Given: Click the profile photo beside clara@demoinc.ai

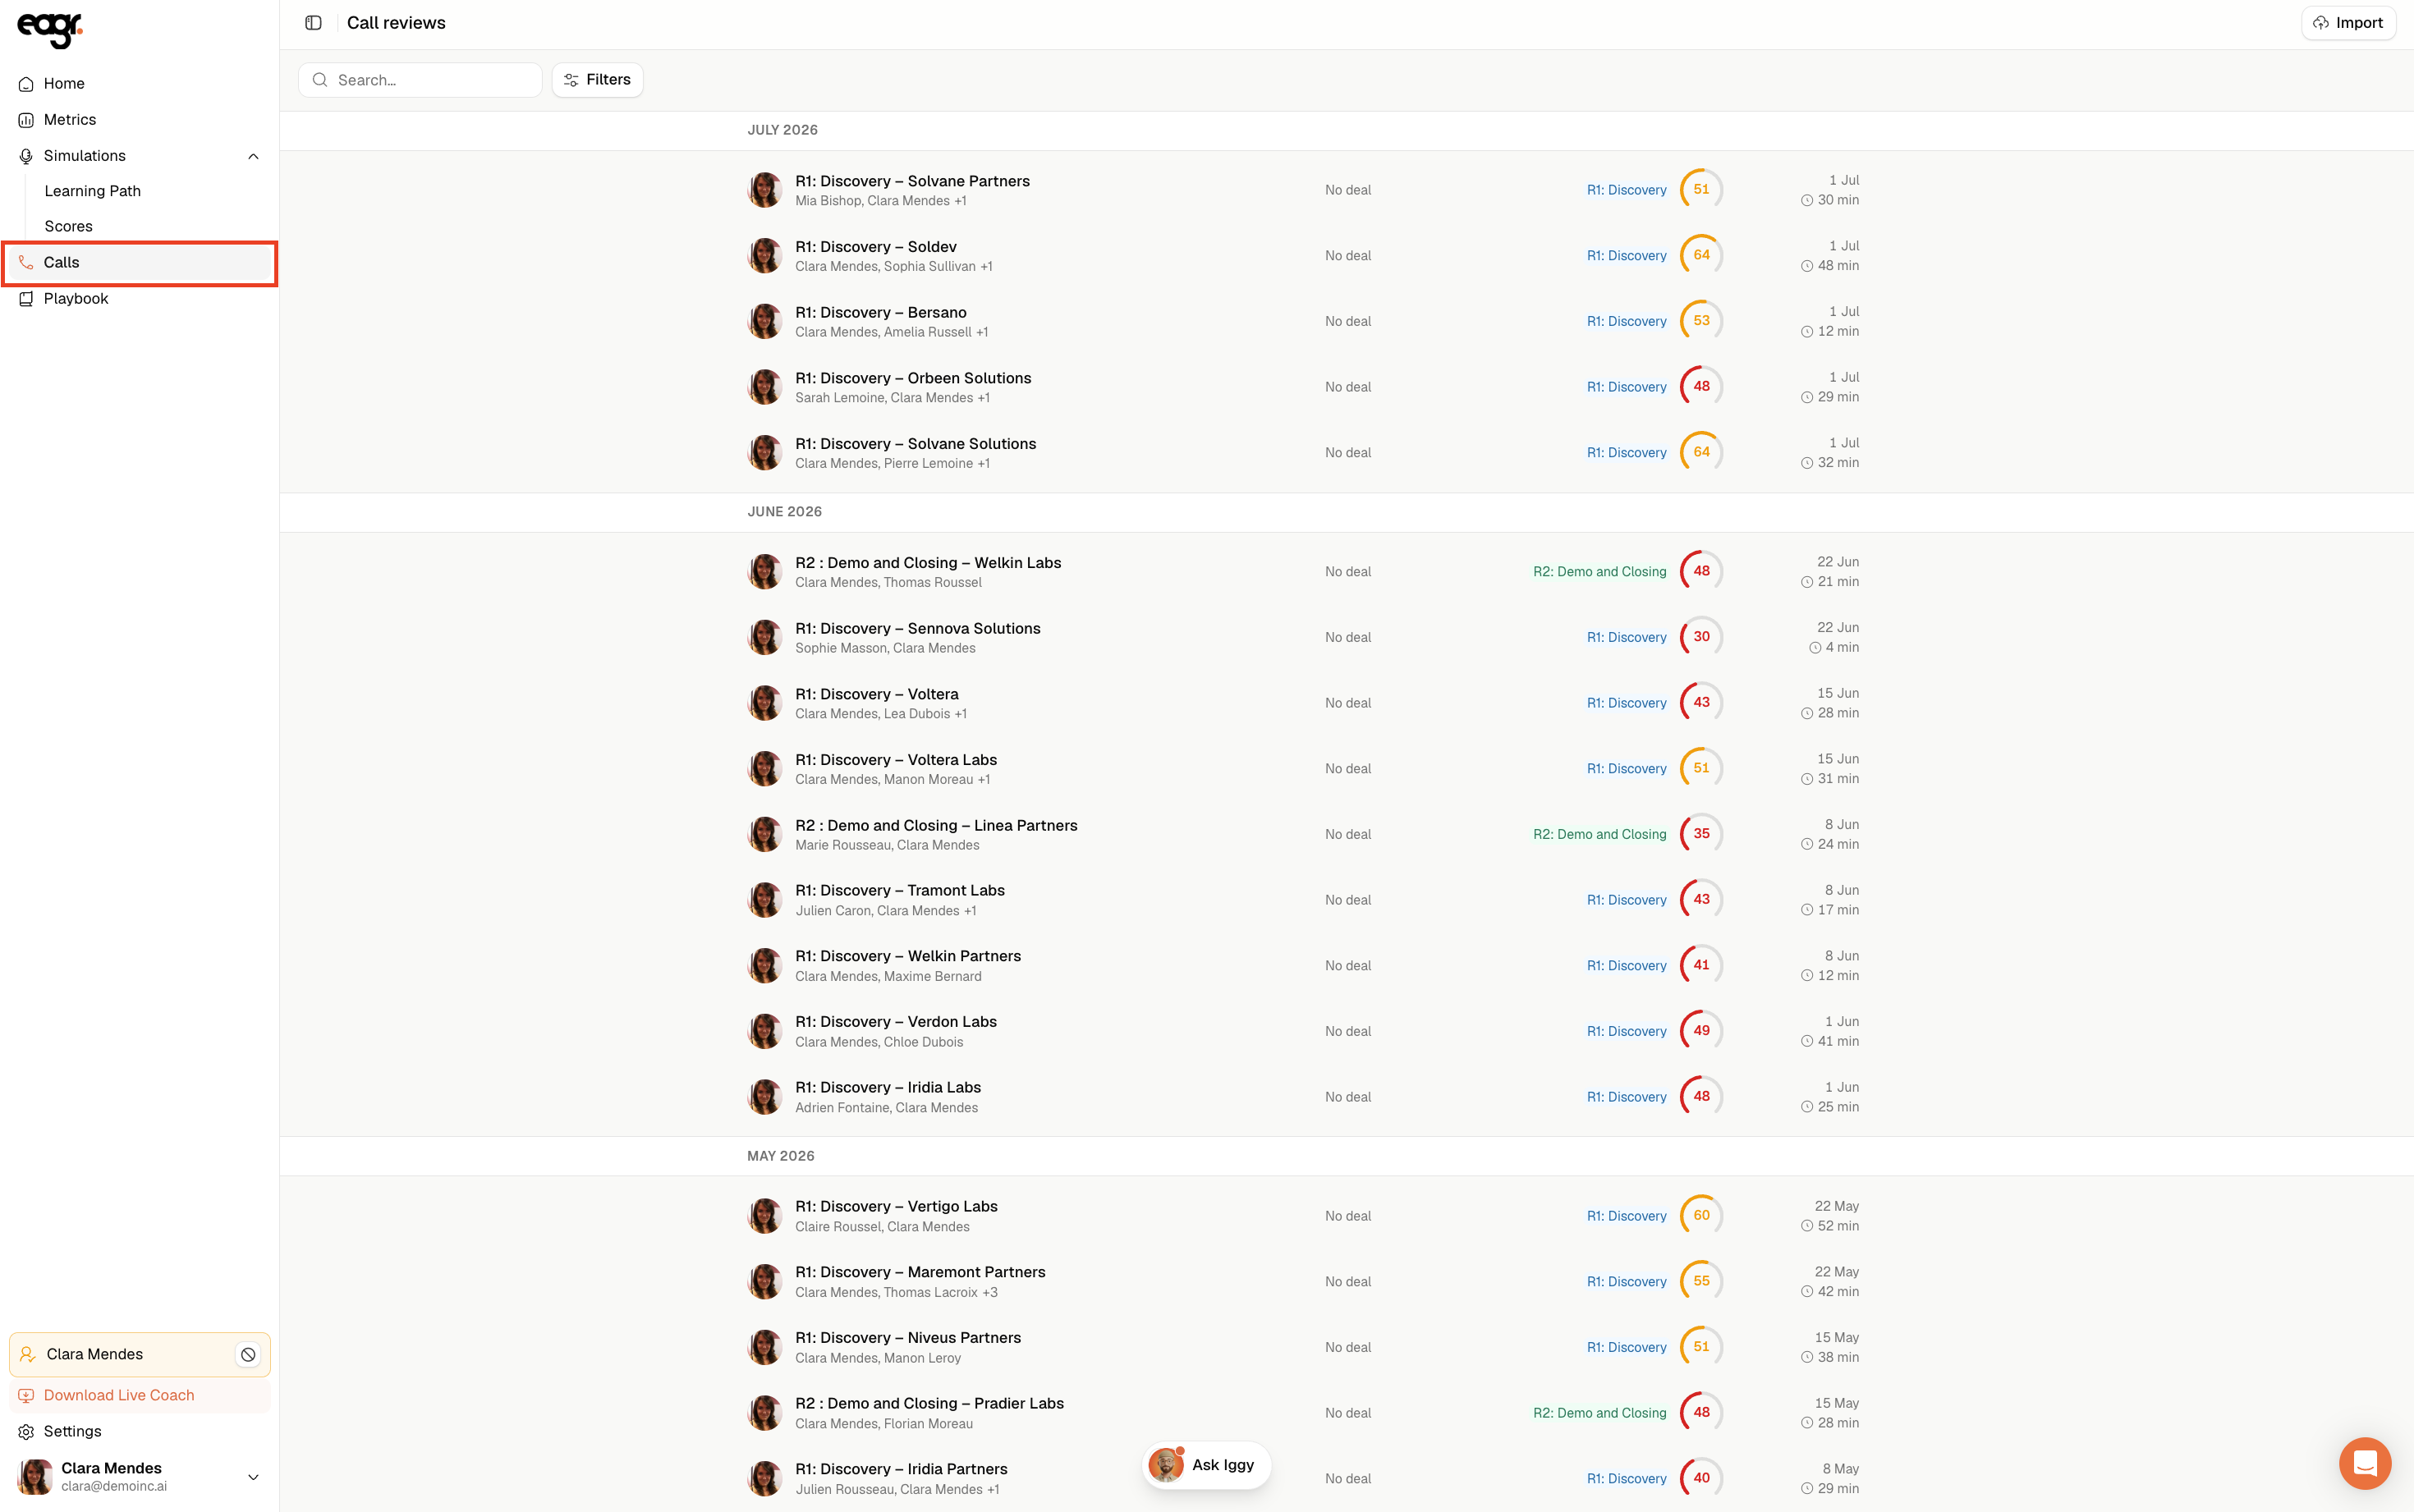Looking at the screenshot, I should click(36, 1476).
